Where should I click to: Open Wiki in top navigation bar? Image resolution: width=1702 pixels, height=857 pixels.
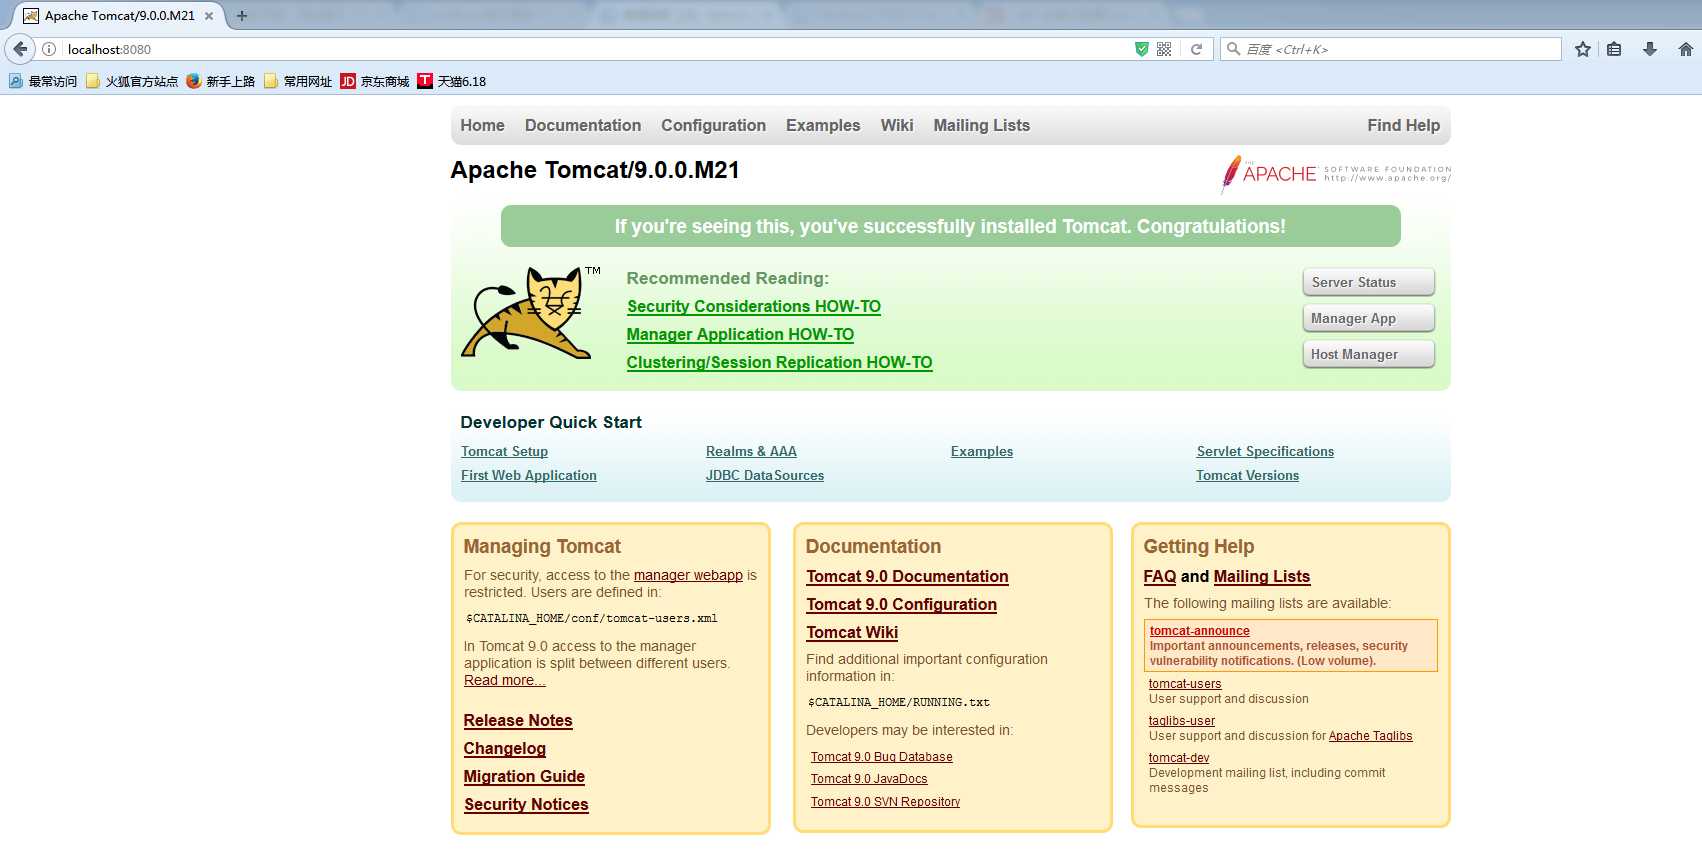coord(897,125)
